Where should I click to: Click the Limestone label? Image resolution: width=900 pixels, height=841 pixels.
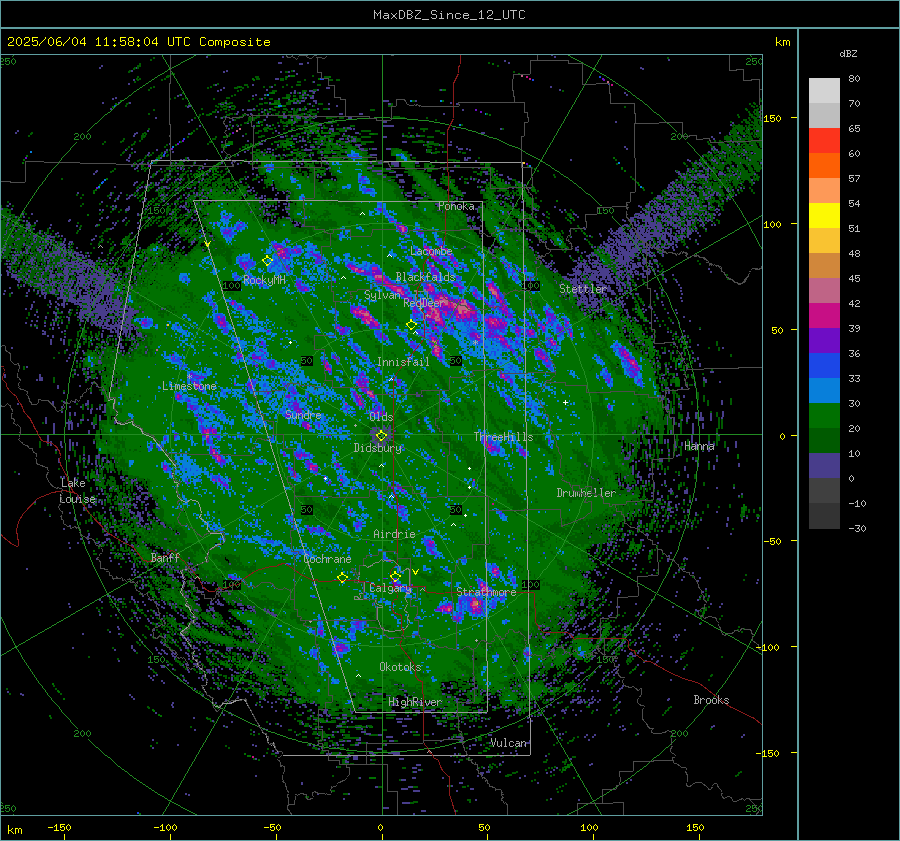(189, 386)
